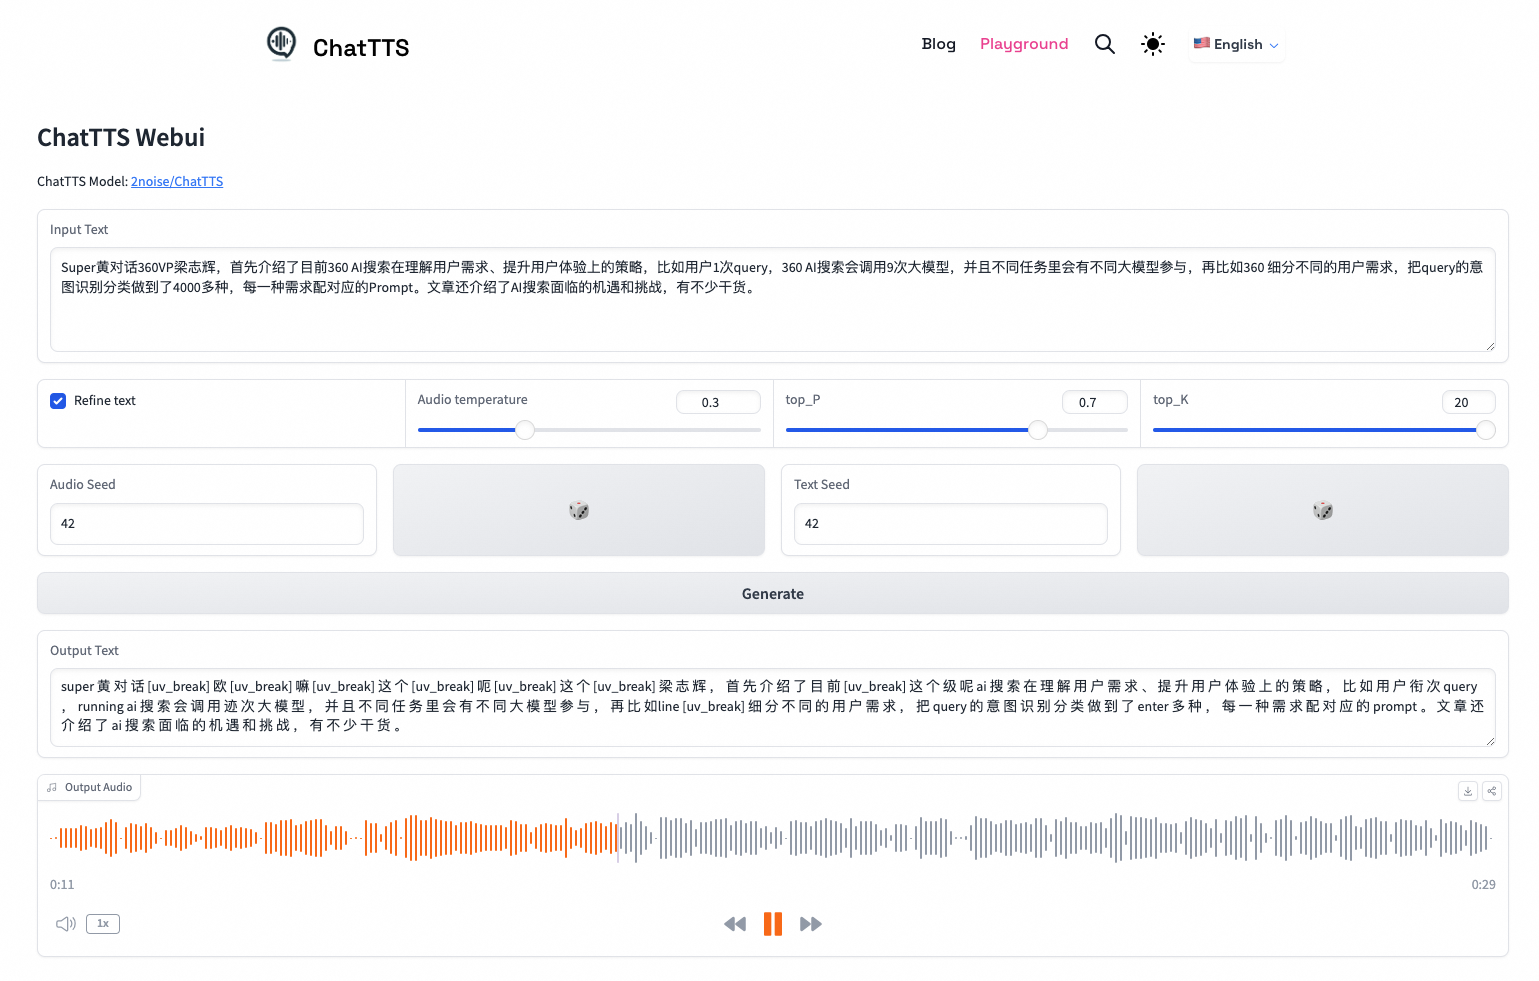Pause the audio playback
The width and height of the screenshot is (1539, 981).
(x=773, y=924)
